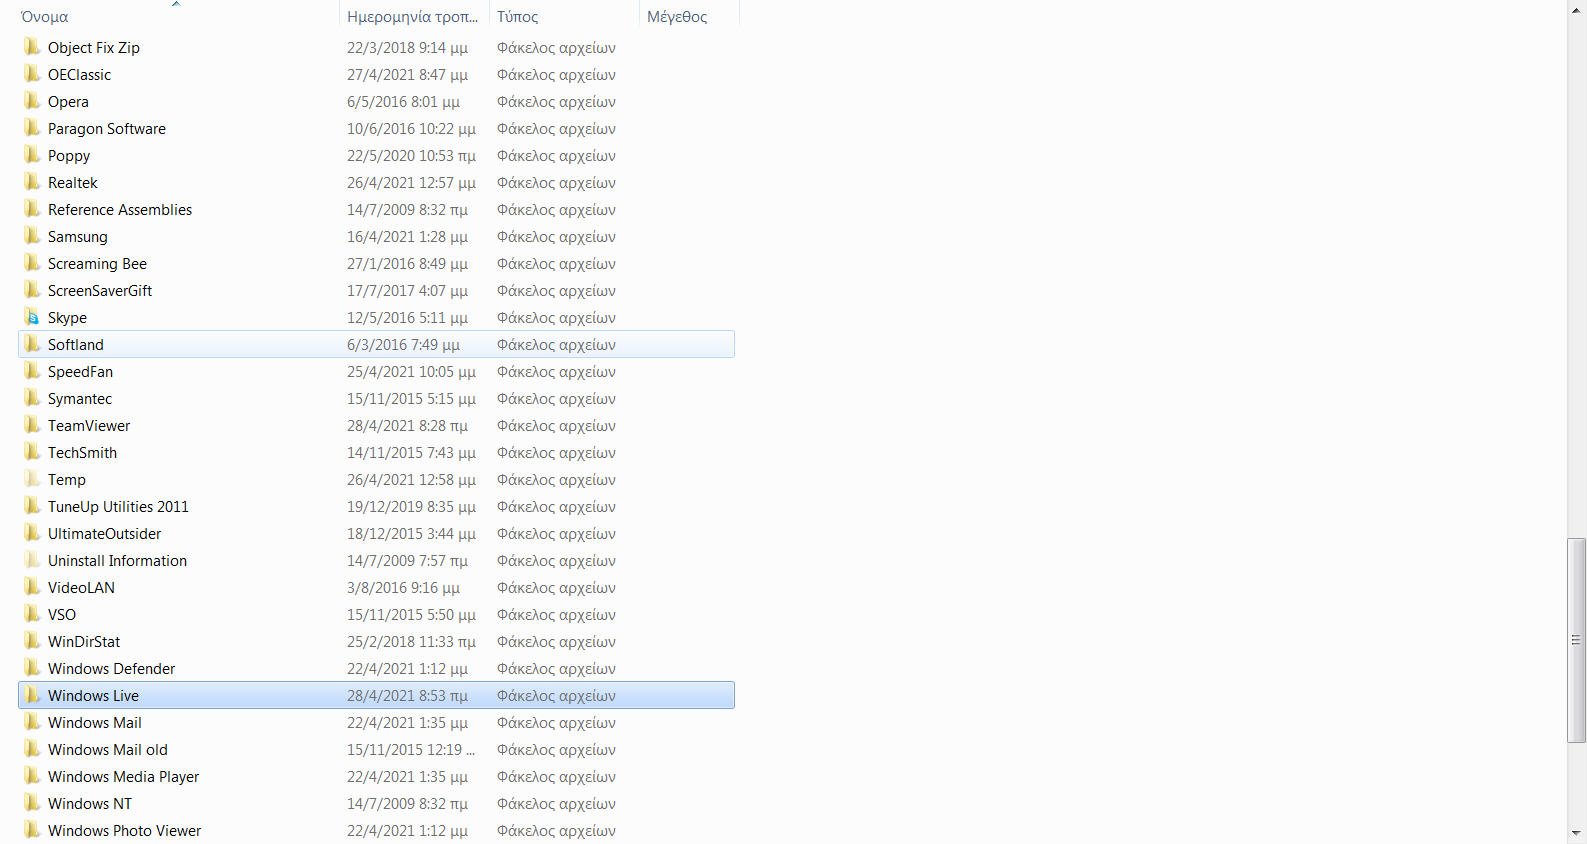This screenshot has height=844, width=1587.
Task: Click the date 27/4/2021 8:47 μμ
Action: click(407, 74)
